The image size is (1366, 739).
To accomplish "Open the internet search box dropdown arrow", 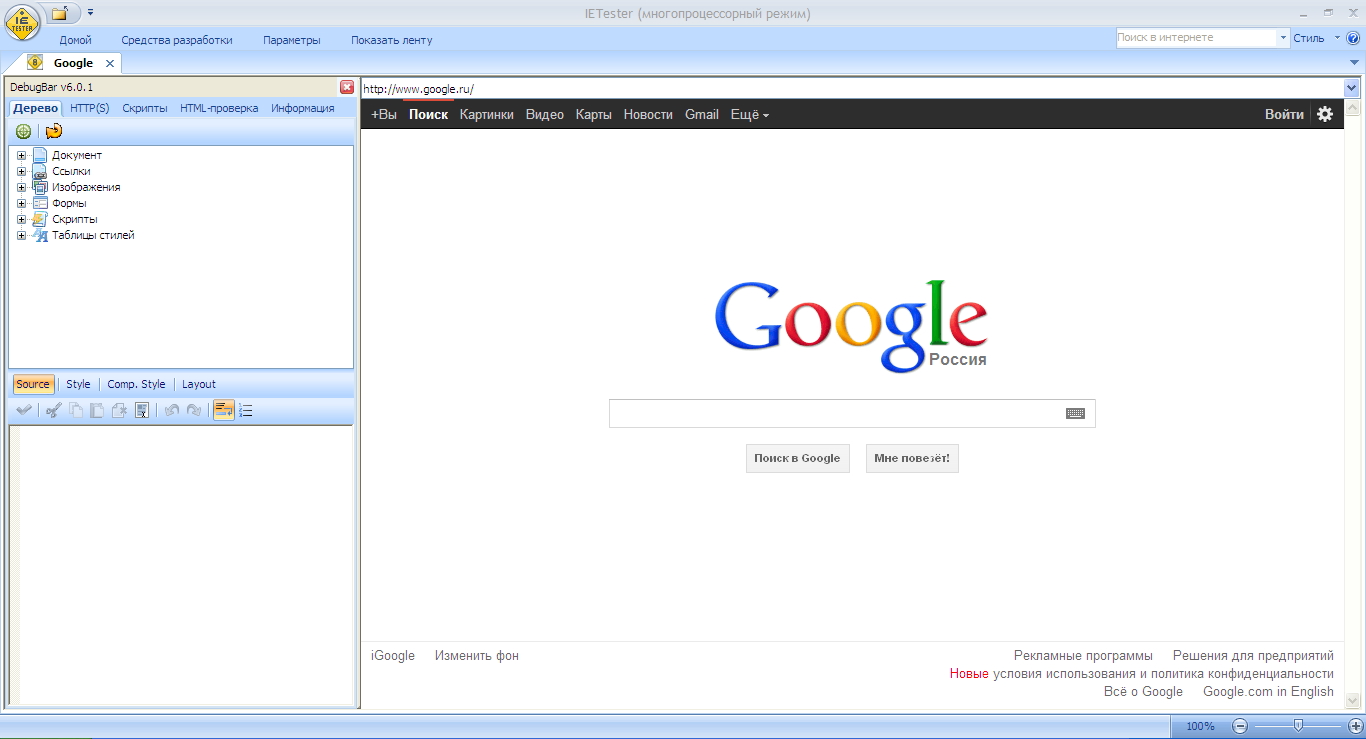I will [x=1283, y=38].
